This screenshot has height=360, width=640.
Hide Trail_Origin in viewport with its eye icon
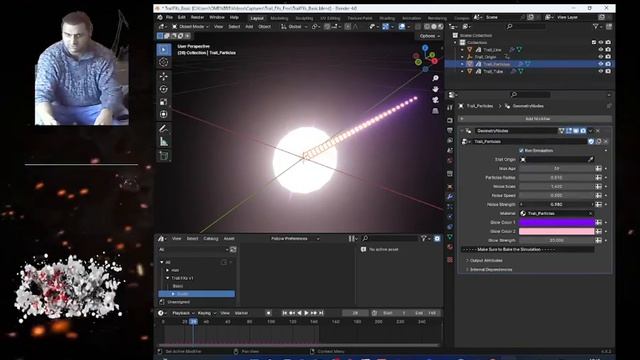pos(600,57)
